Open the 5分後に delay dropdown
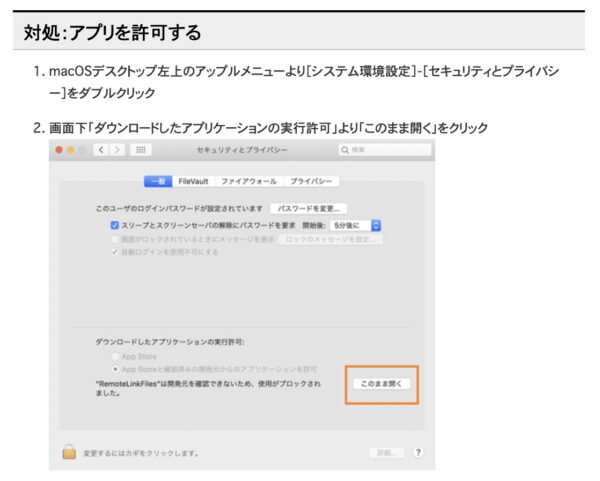This screenshot has width=600, height=481. click(x=355, y=225)
